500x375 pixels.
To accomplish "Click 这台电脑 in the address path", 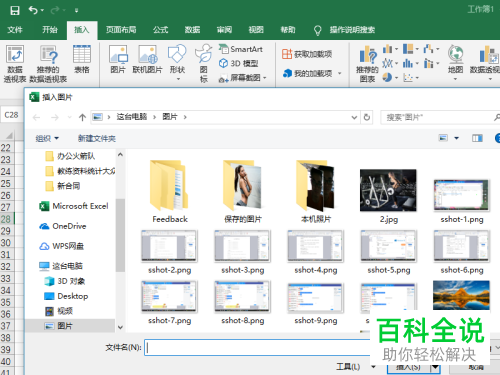I will click(x=132, y=117).
